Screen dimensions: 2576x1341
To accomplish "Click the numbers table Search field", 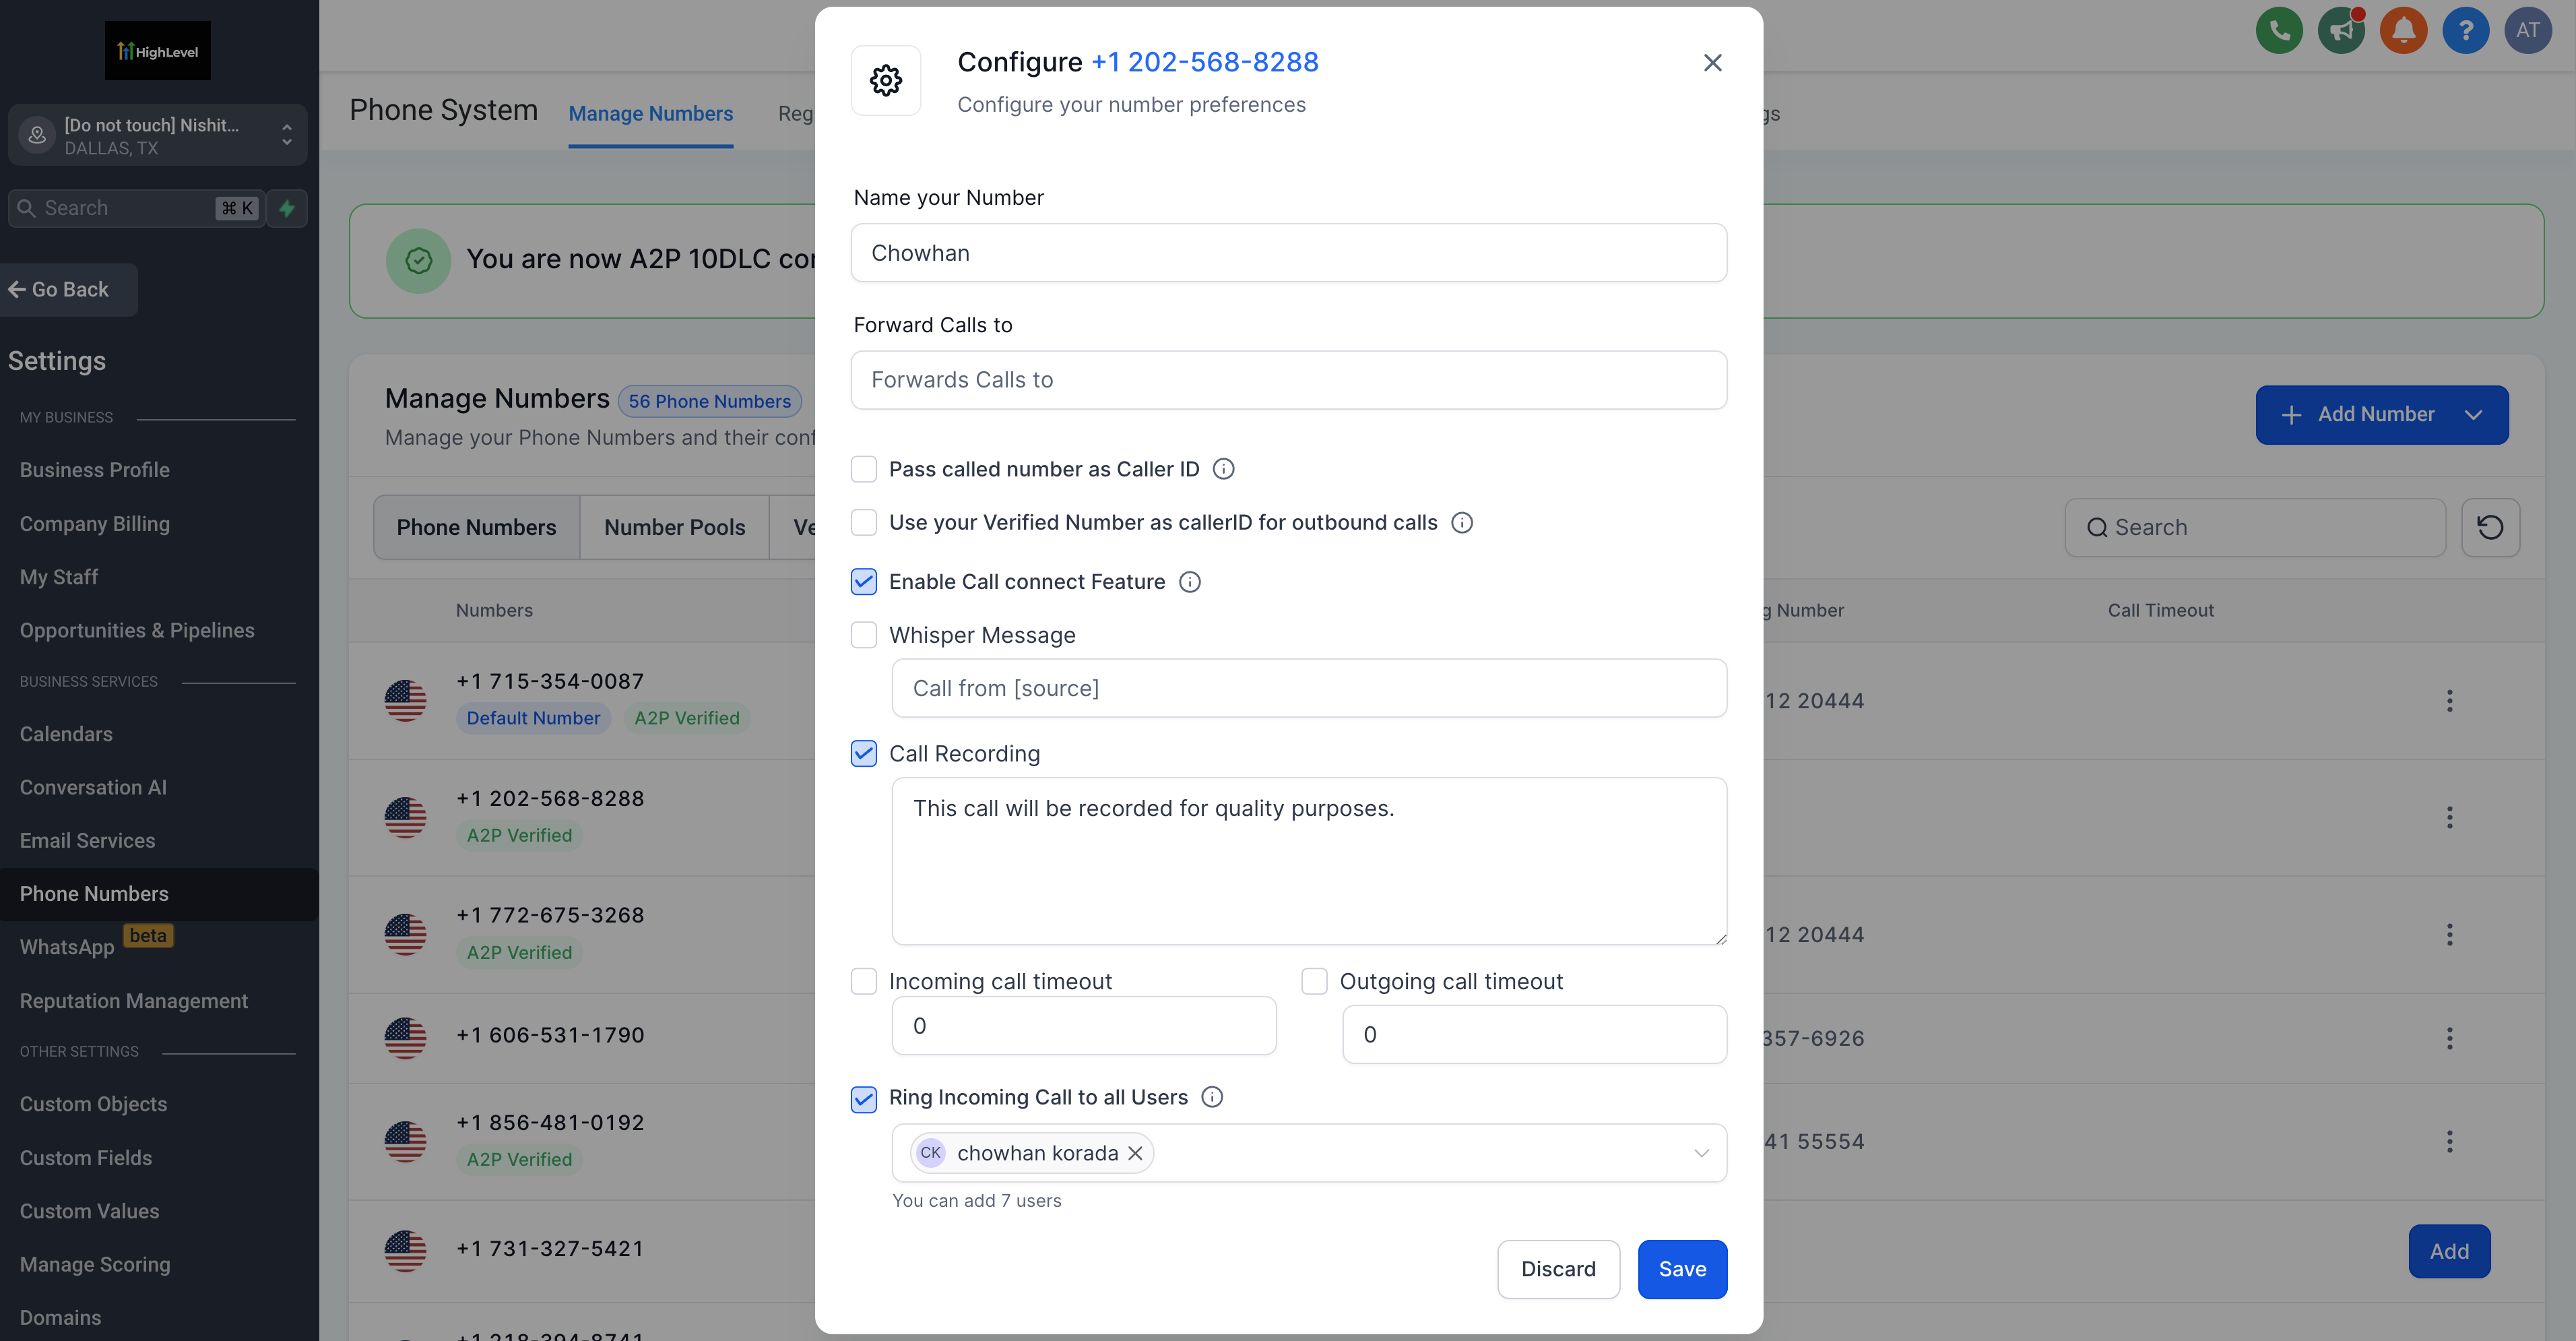I will [x=2255, y=527].
